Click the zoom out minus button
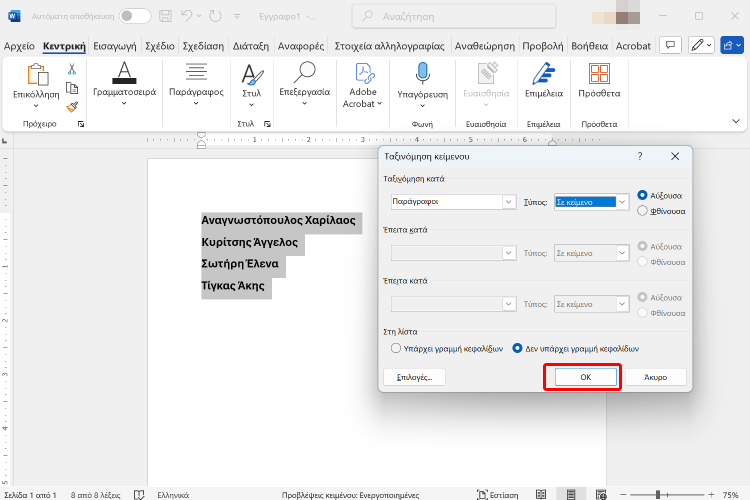Viewport: 750px width, 500px height. (x=623, y=494)
